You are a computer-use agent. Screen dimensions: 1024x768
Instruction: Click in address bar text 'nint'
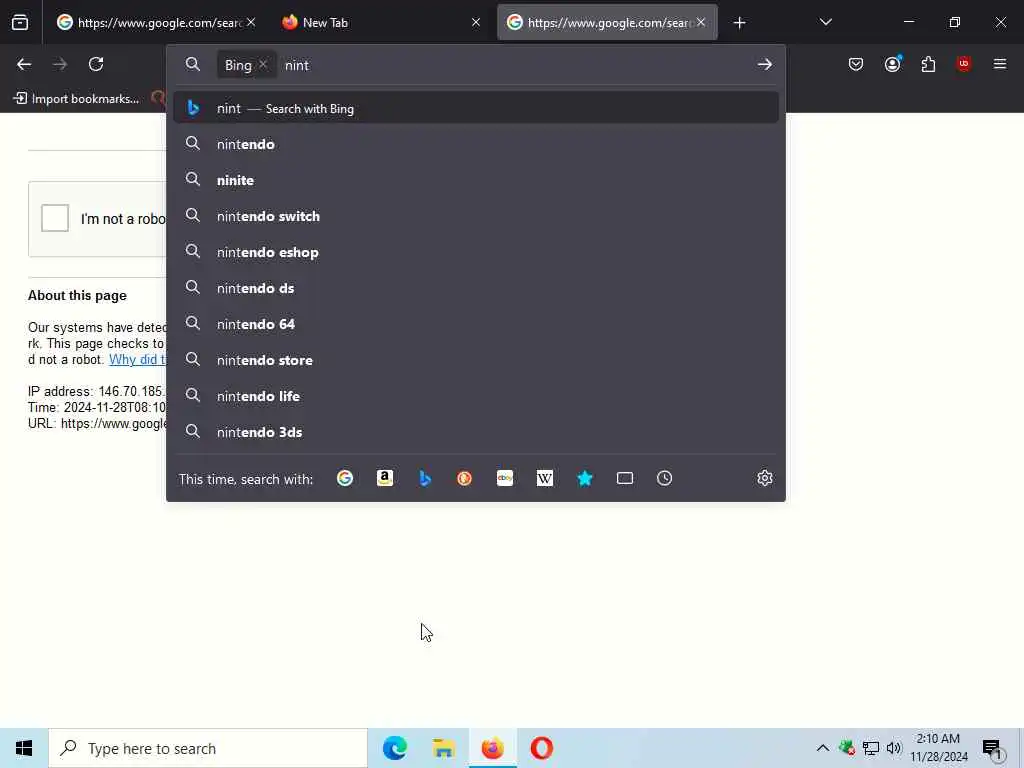[297, 65]
